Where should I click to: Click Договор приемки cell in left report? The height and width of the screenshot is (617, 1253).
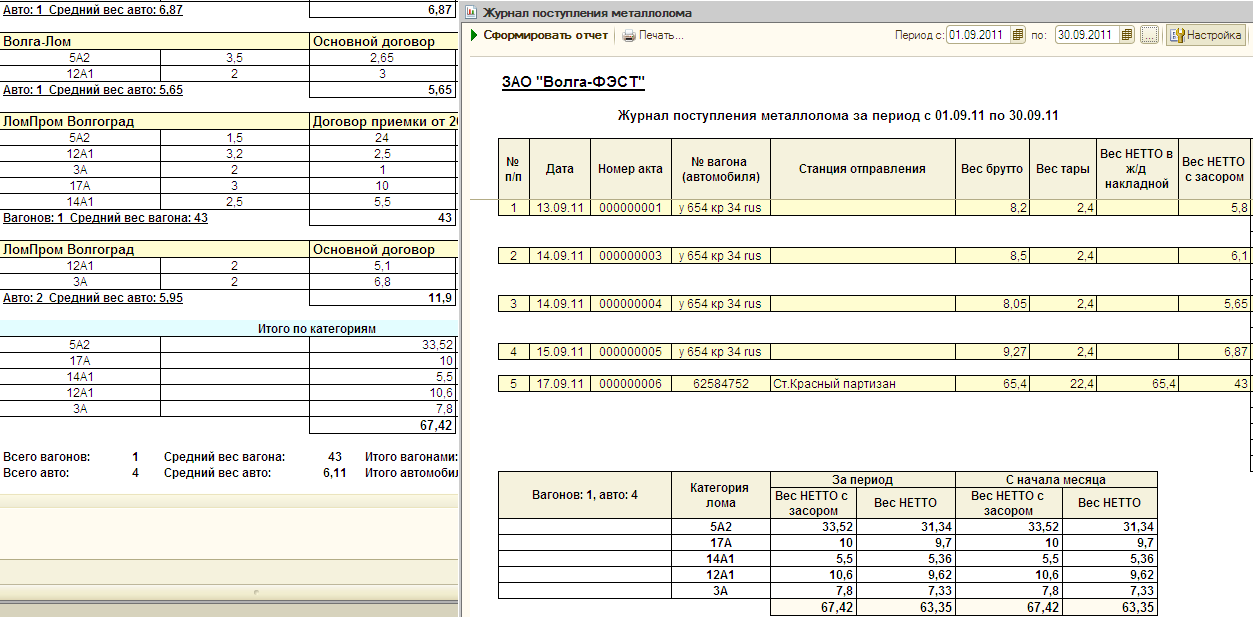(384, 122)
